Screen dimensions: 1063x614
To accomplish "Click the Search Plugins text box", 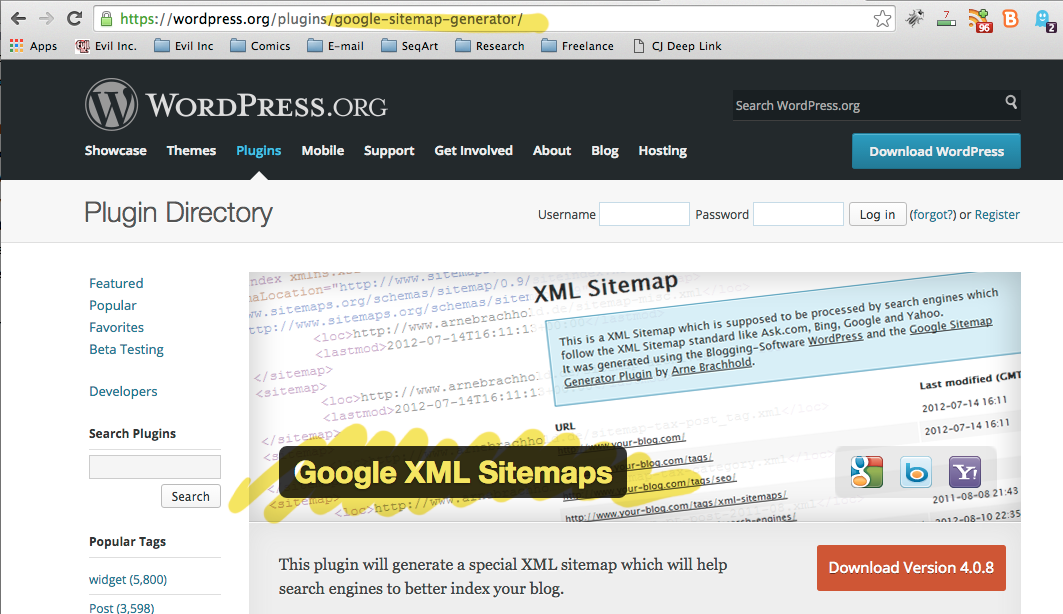I will click(154, 467).
